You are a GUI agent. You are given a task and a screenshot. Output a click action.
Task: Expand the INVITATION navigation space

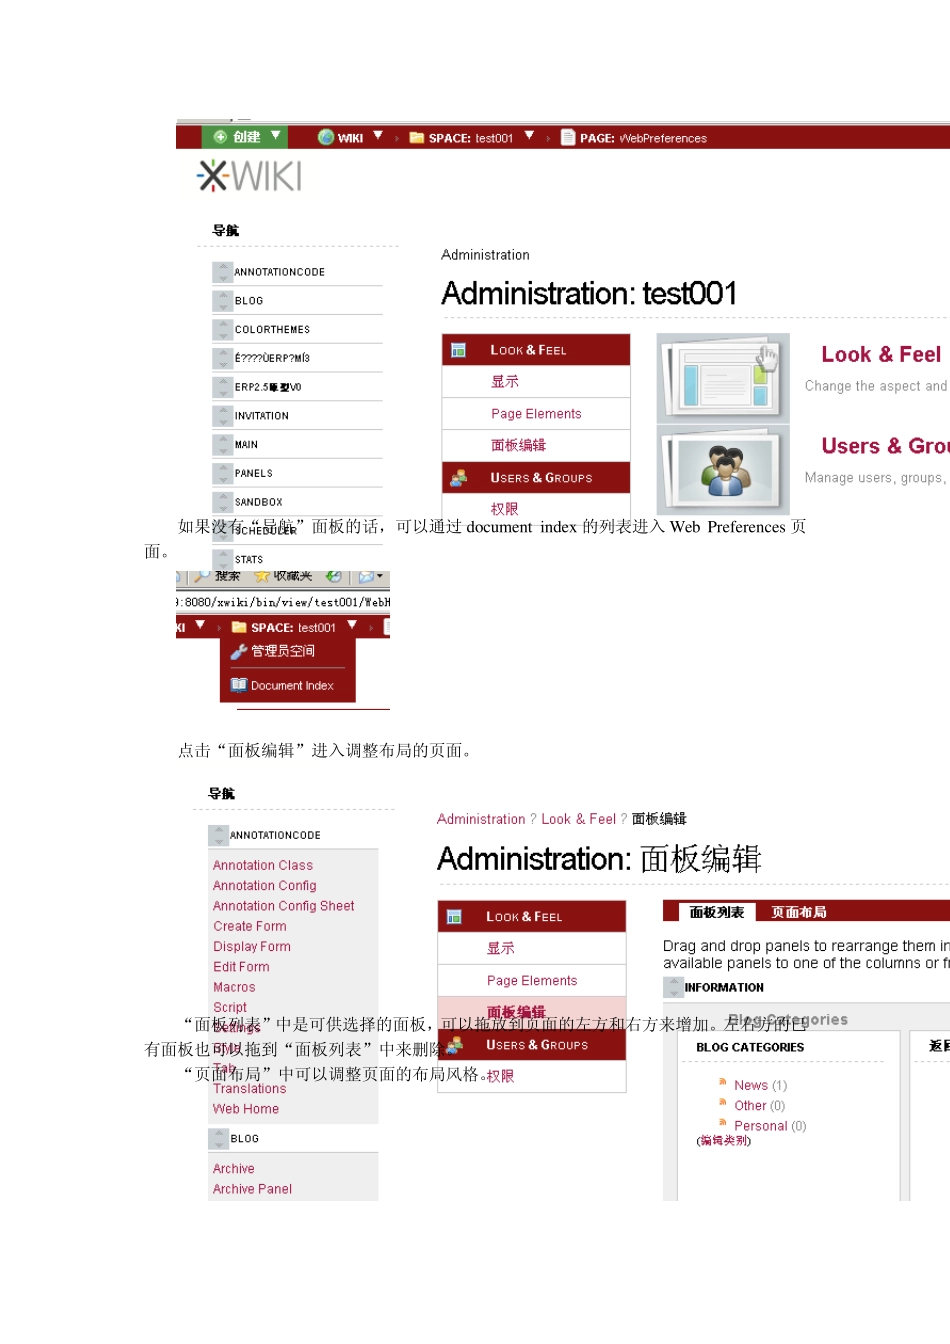pos(222,416)
